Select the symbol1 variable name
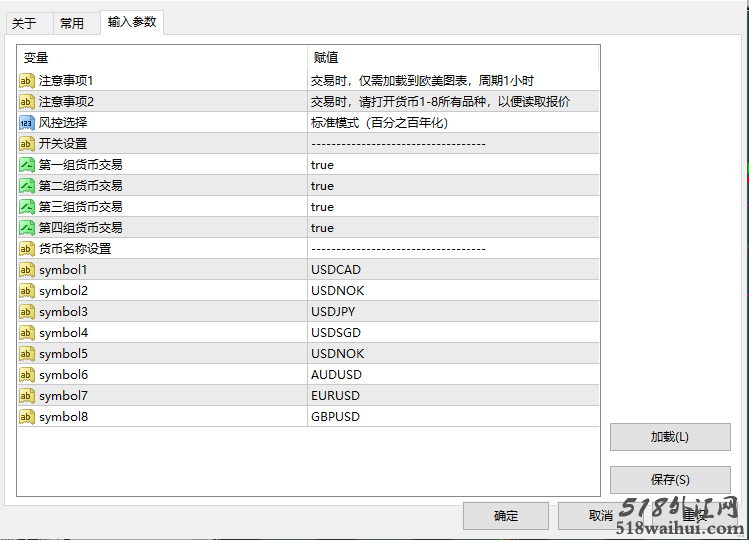This screenshot has width=749, height=540. click(63, 270)
